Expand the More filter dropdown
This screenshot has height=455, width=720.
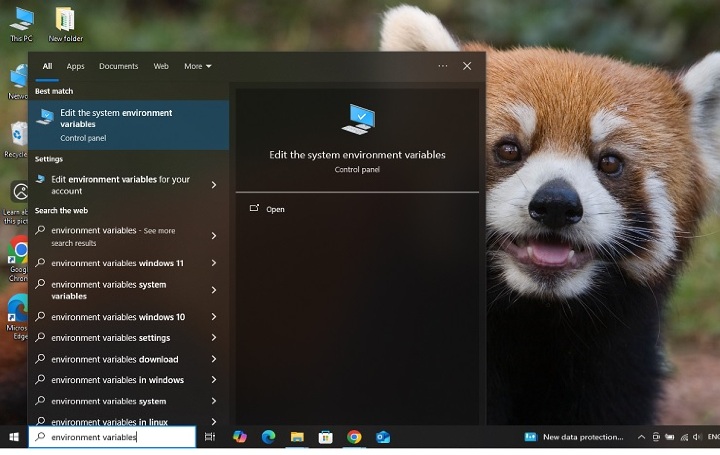197,66
